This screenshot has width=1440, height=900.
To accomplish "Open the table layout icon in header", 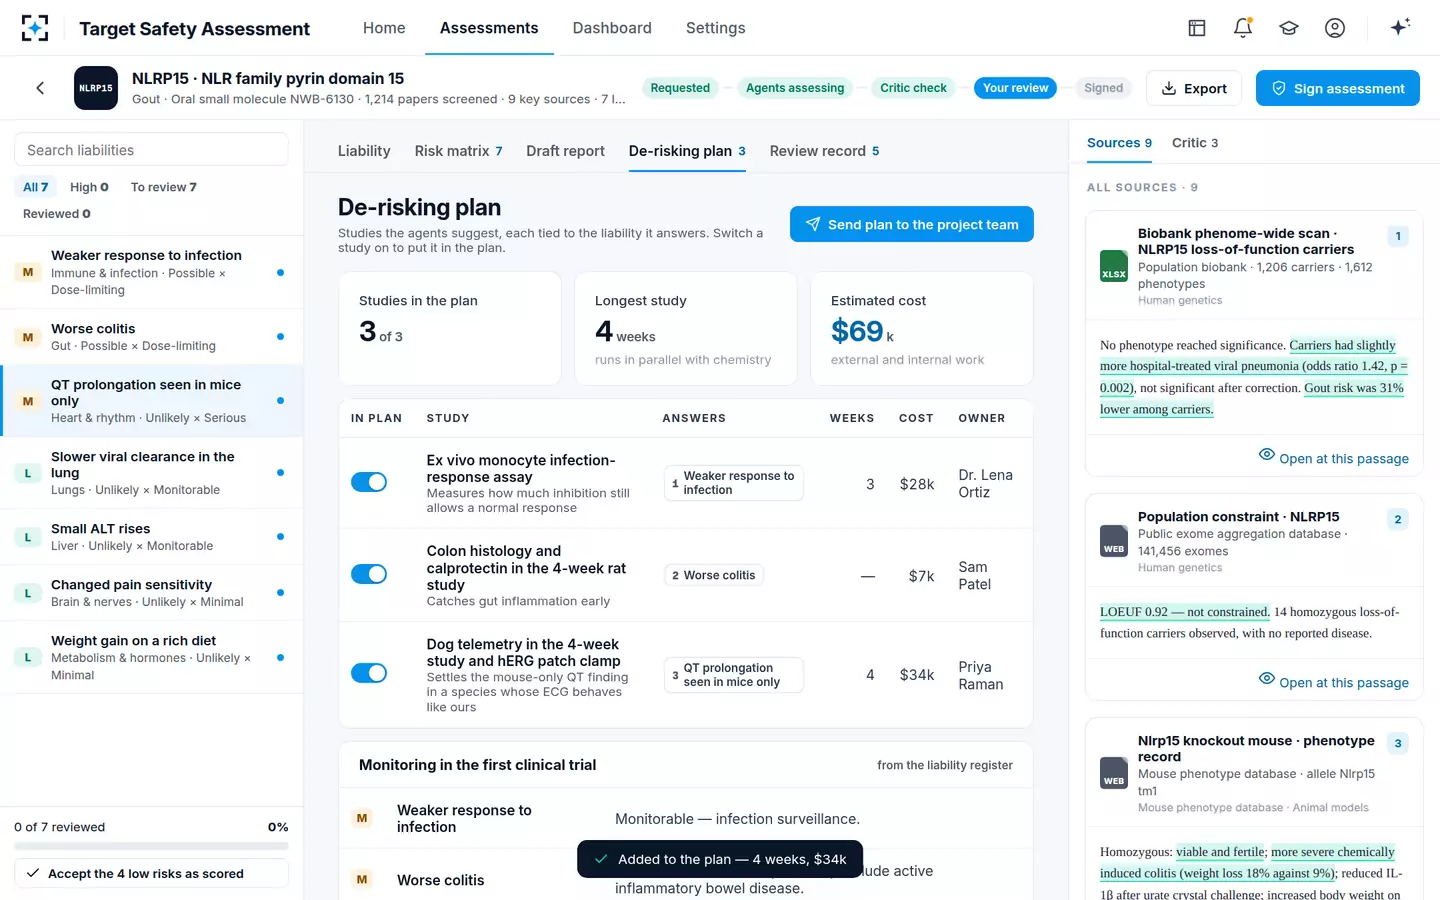I will click(x=1197, y=28).
